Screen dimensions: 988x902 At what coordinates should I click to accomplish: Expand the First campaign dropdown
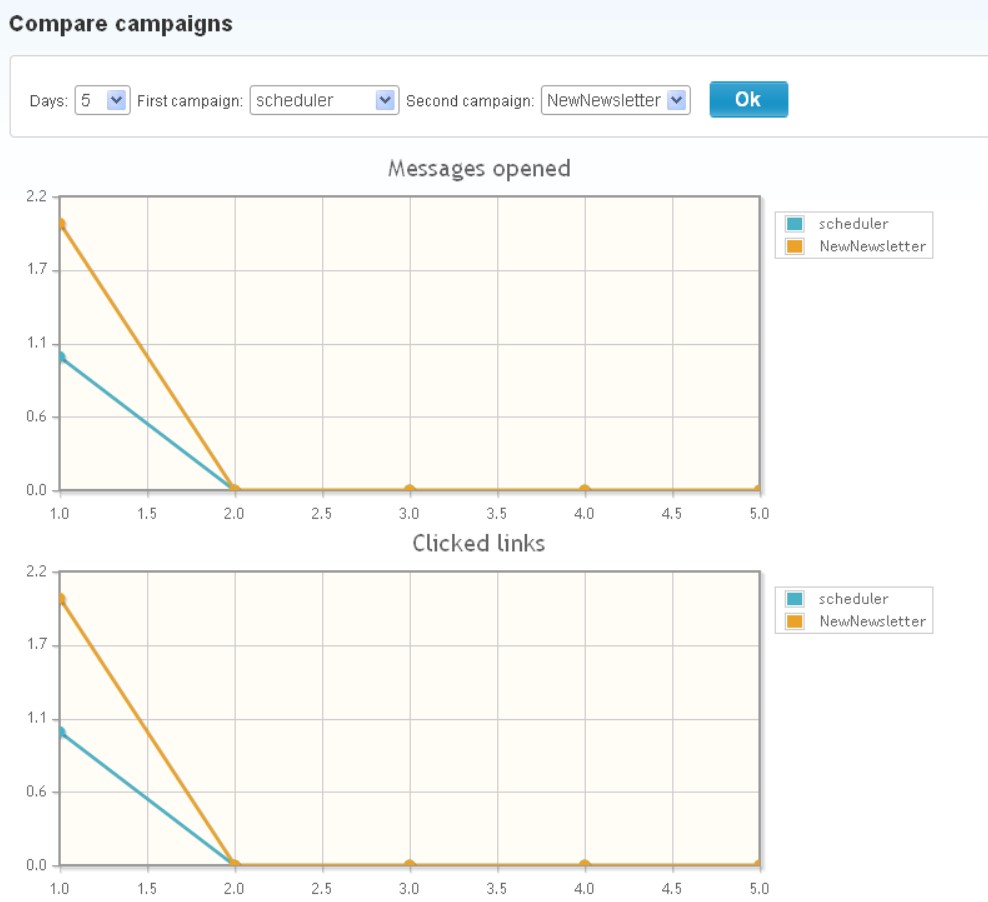coord(324,100)
